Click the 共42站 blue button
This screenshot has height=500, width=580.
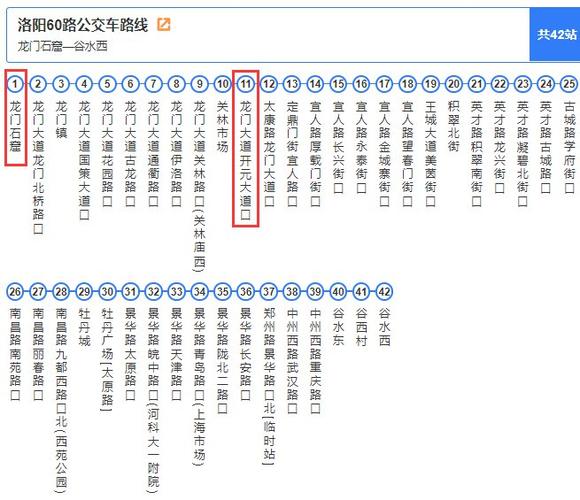tap(555, 34)
